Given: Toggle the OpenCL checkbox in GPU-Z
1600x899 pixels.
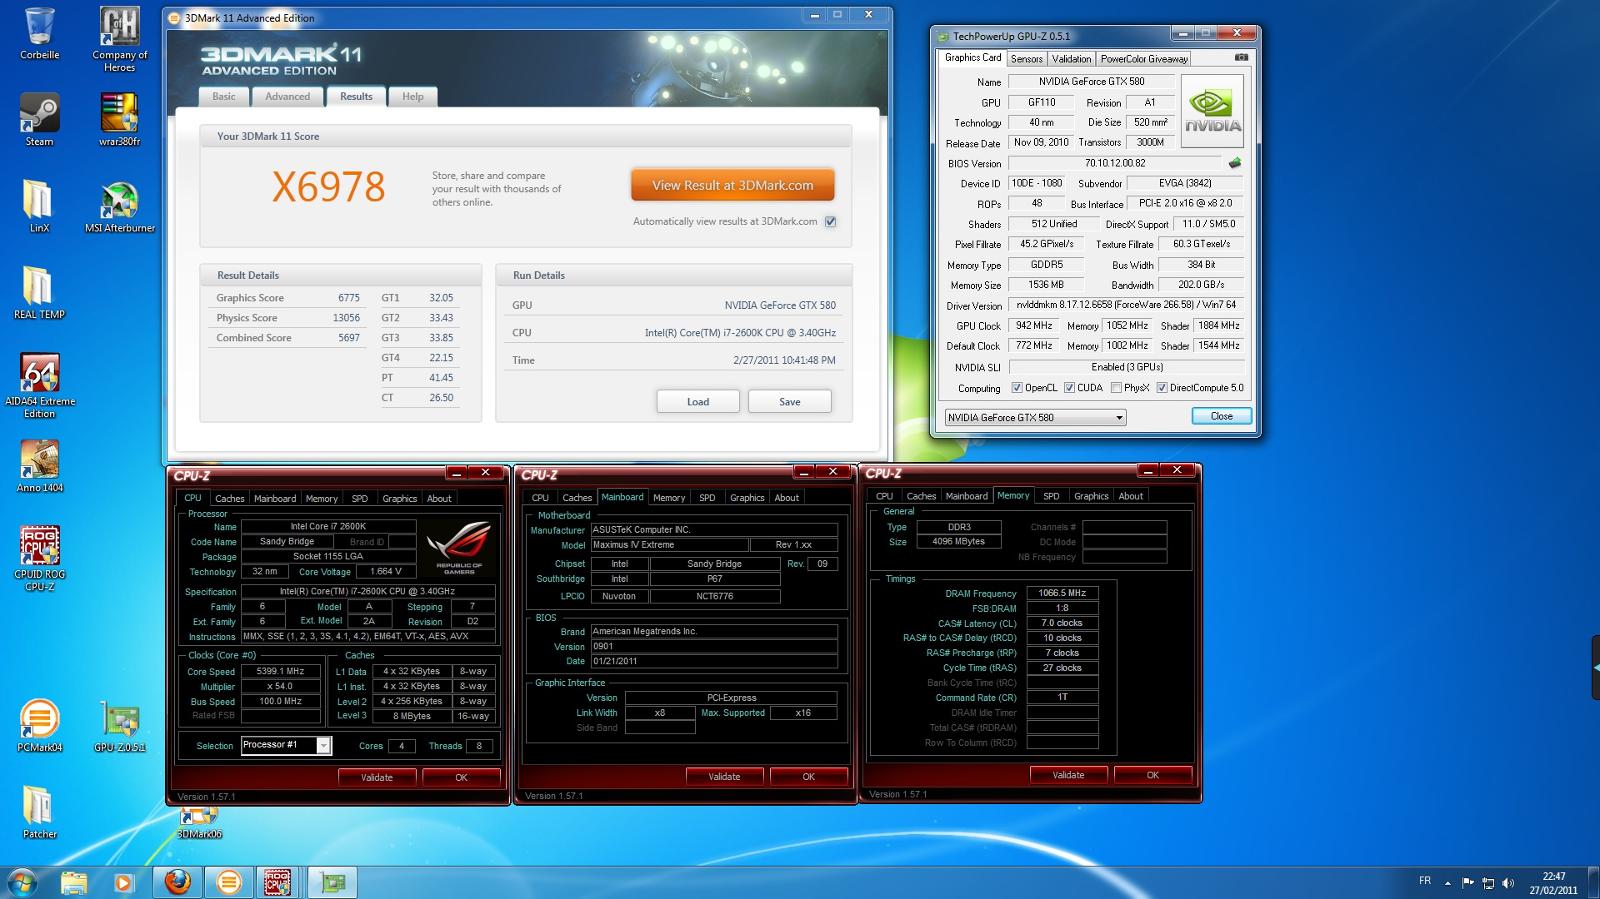Looking at the screenshot, I should pos(1017,388).
